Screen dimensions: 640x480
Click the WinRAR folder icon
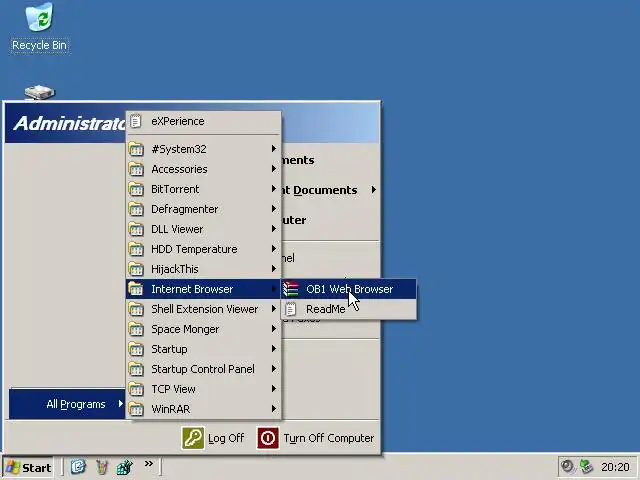pyautogui.click(x=136, y=409)
